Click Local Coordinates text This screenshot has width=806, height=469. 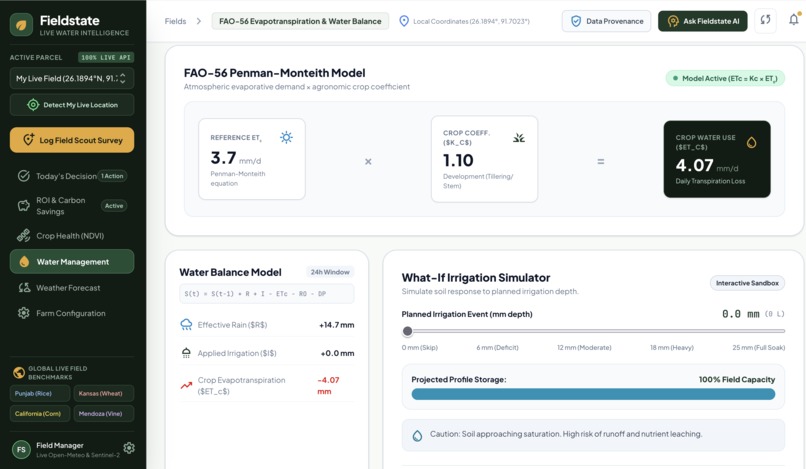pos(471,21)
